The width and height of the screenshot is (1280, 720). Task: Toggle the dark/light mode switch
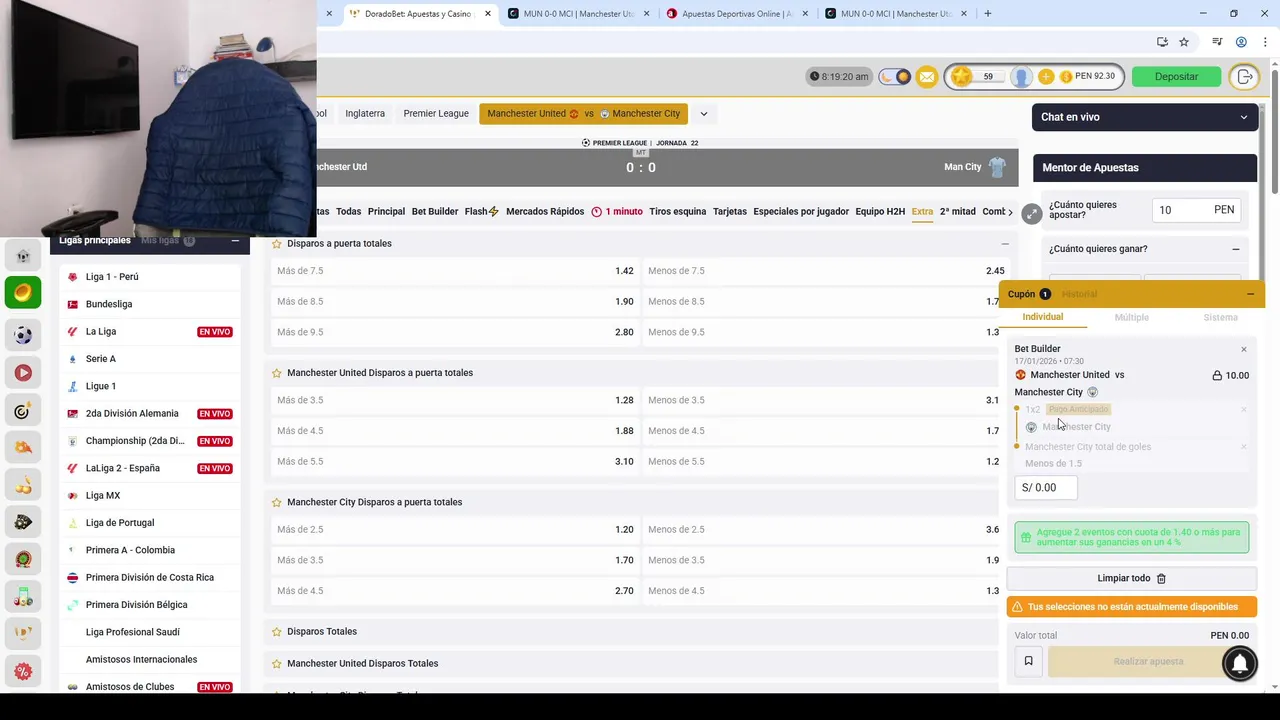coord(894,77)
